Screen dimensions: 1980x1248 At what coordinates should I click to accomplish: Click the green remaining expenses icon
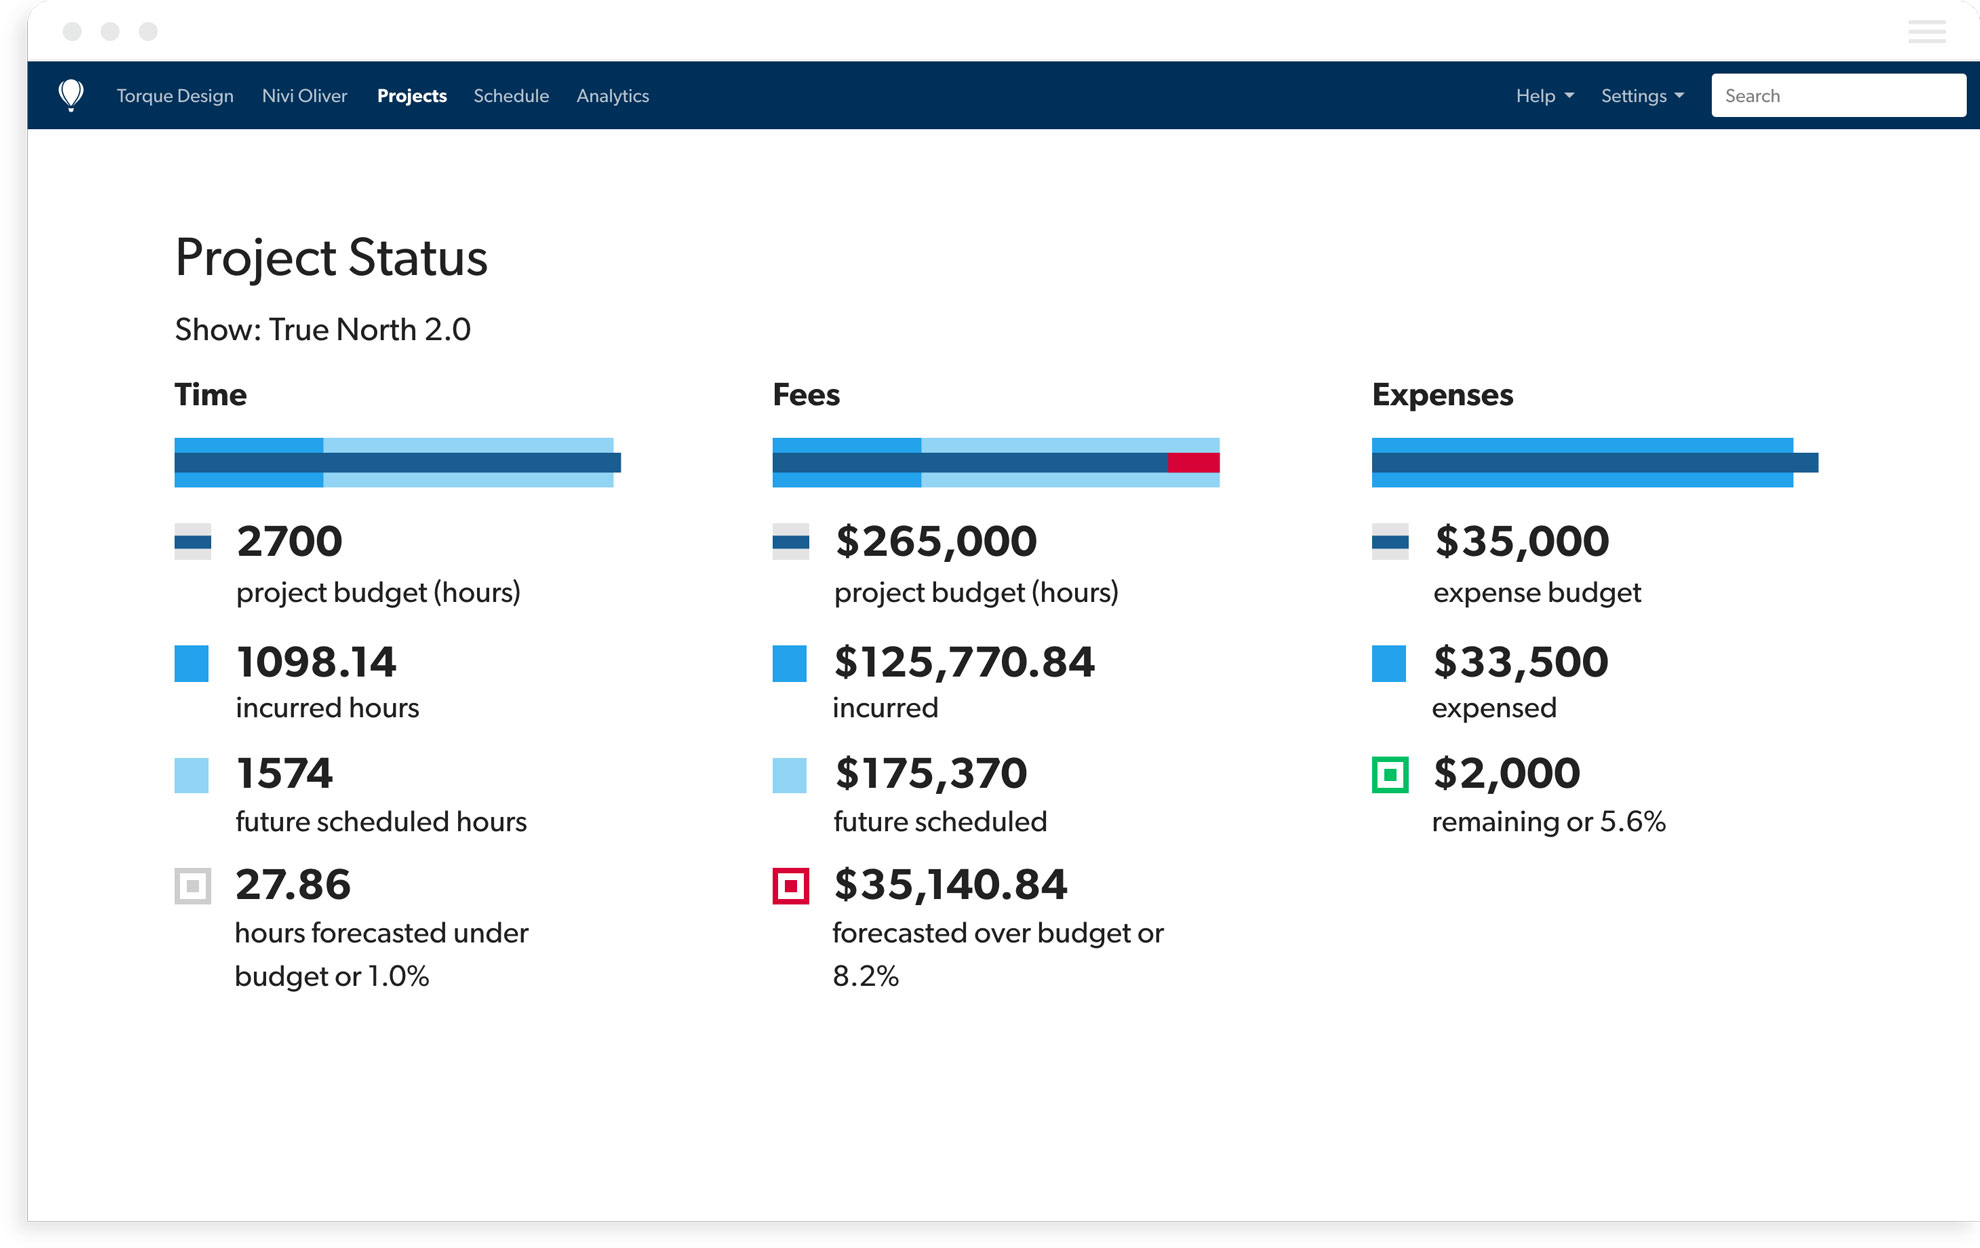tap(1390, 774)
